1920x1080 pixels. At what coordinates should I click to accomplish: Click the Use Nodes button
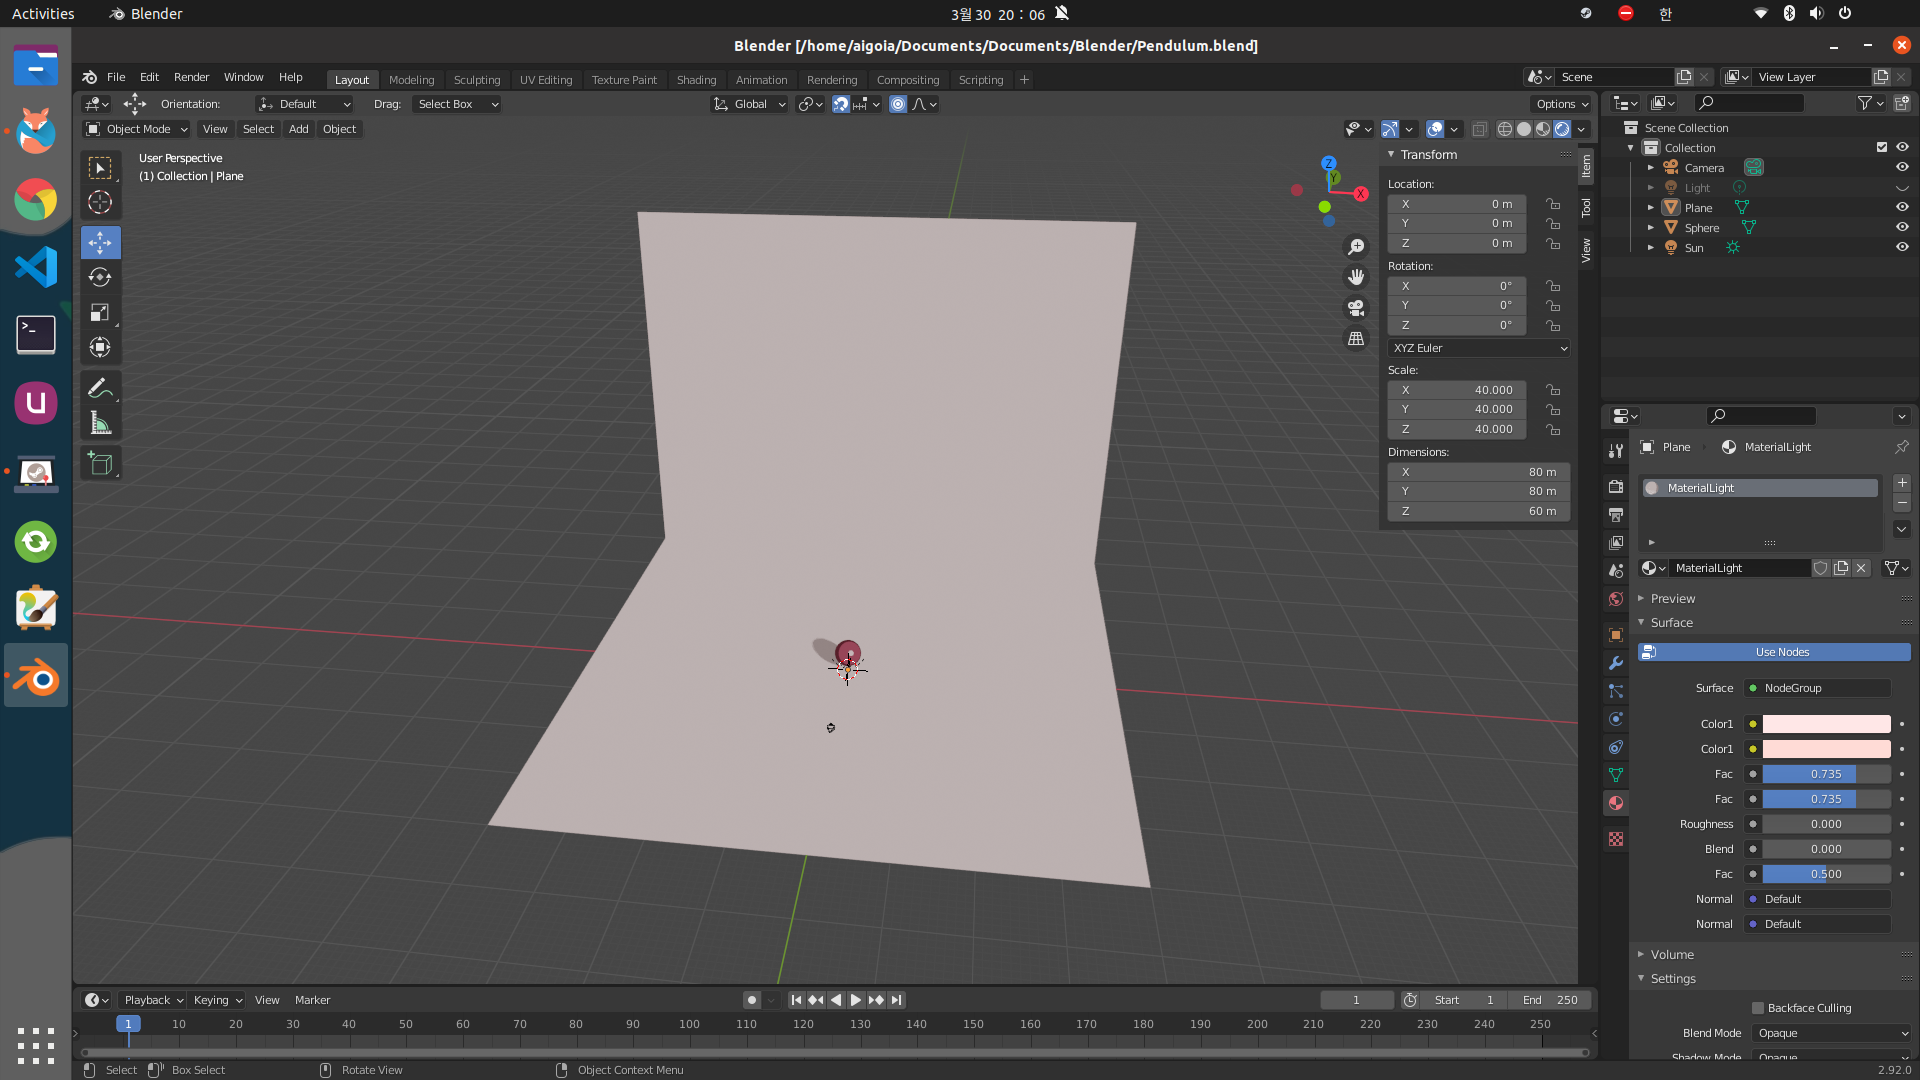(1774, 652)
